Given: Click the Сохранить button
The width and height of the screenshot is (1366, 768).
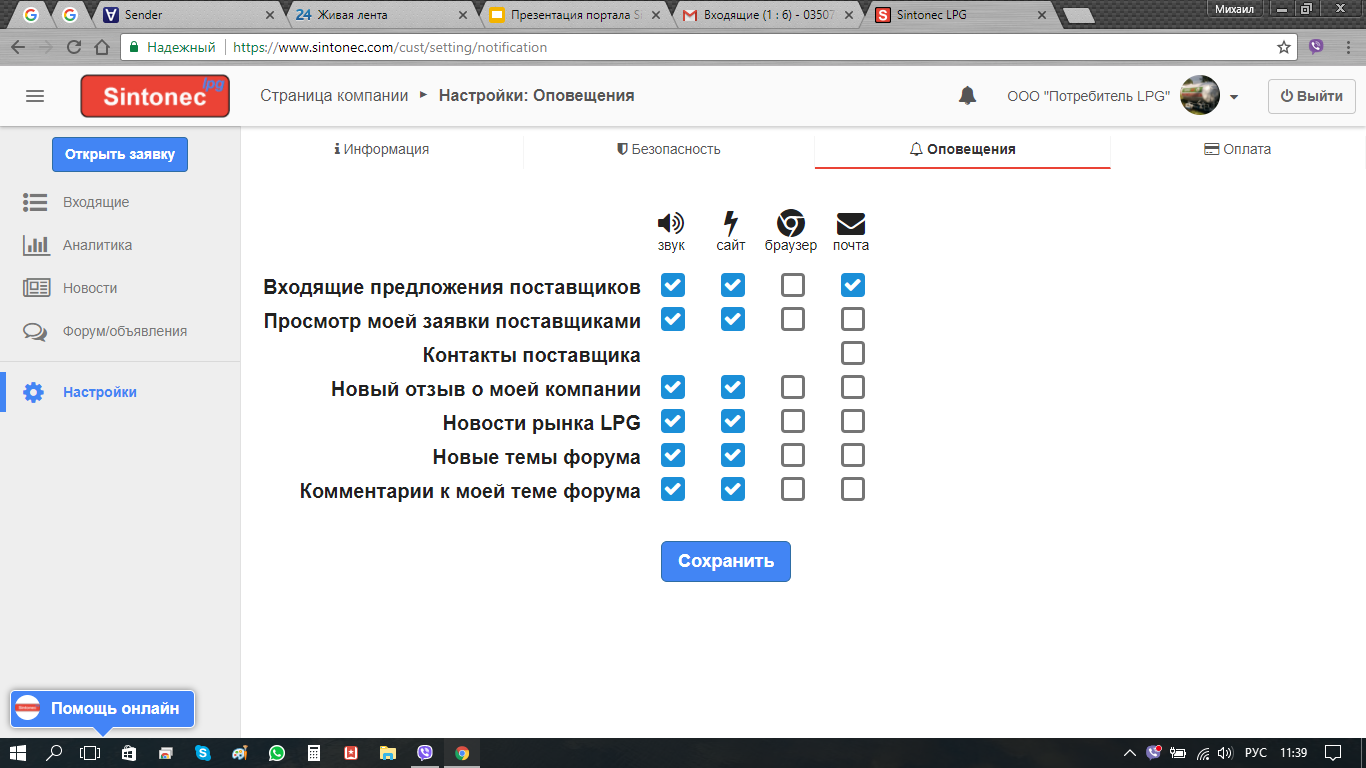Looking at the screenshot, I should [x=725, y=561].
